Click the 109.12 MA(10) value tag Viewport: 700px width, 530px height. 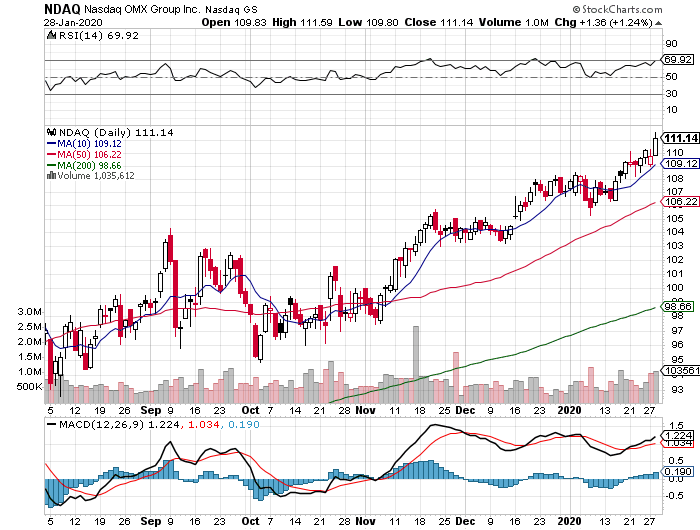point(680,163)
